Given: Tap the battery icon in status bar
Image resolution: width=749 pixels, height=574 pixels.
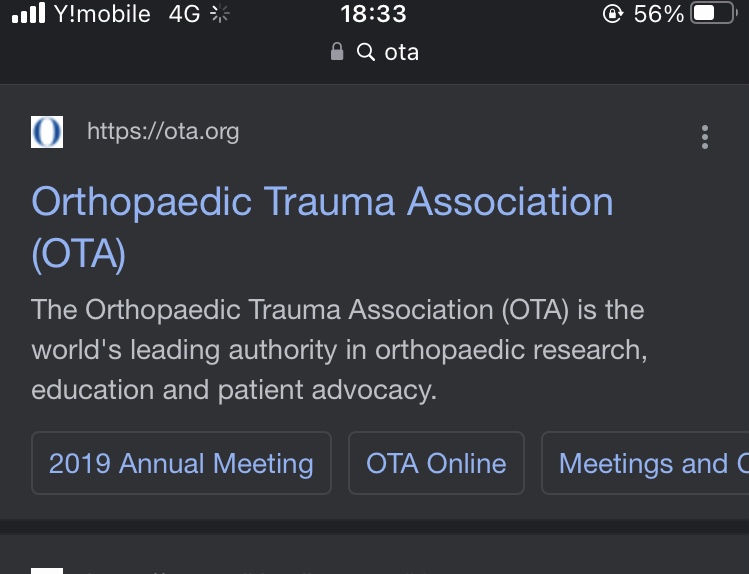Looking at the screenshot, I should (x=713, y=14).
